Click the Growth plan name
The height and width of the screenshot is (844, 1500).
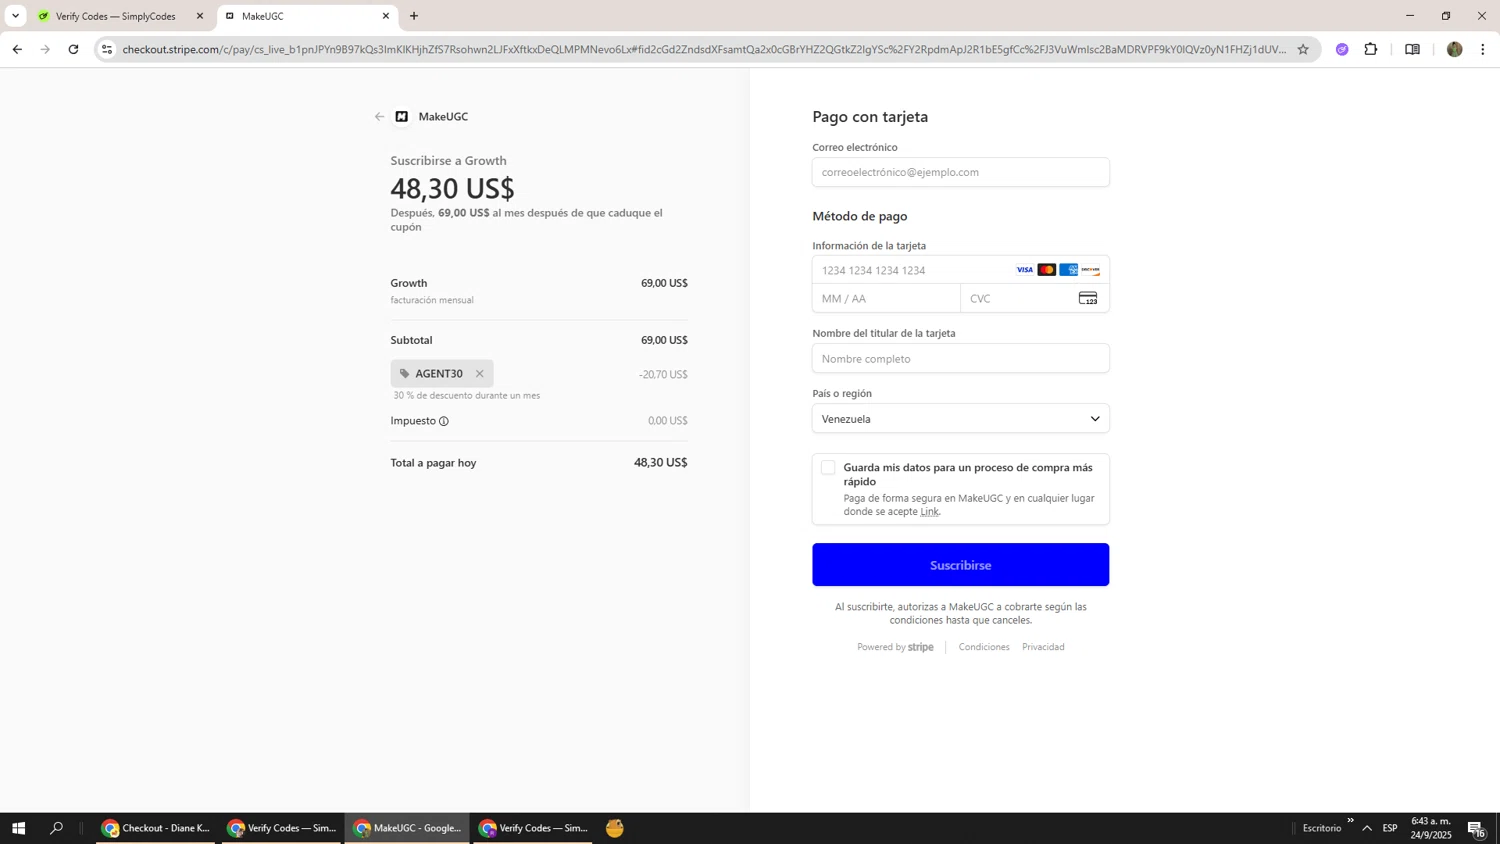coord(409,283)
